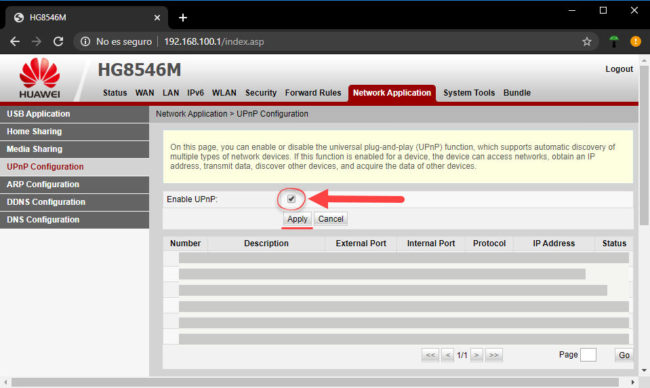
Task: Click the orange alert profile icon
Action: pos(635,41)
